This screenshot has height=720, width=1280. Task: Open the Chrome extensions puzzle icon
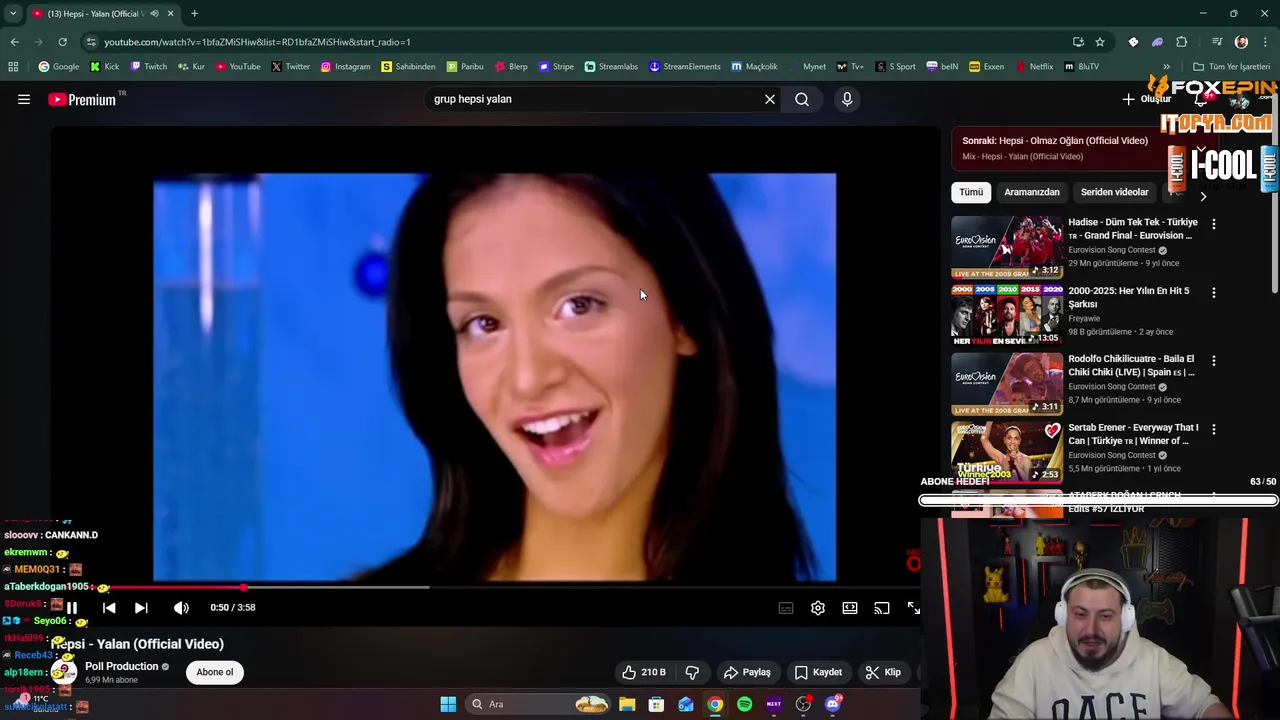click(x=1181, y=42)
